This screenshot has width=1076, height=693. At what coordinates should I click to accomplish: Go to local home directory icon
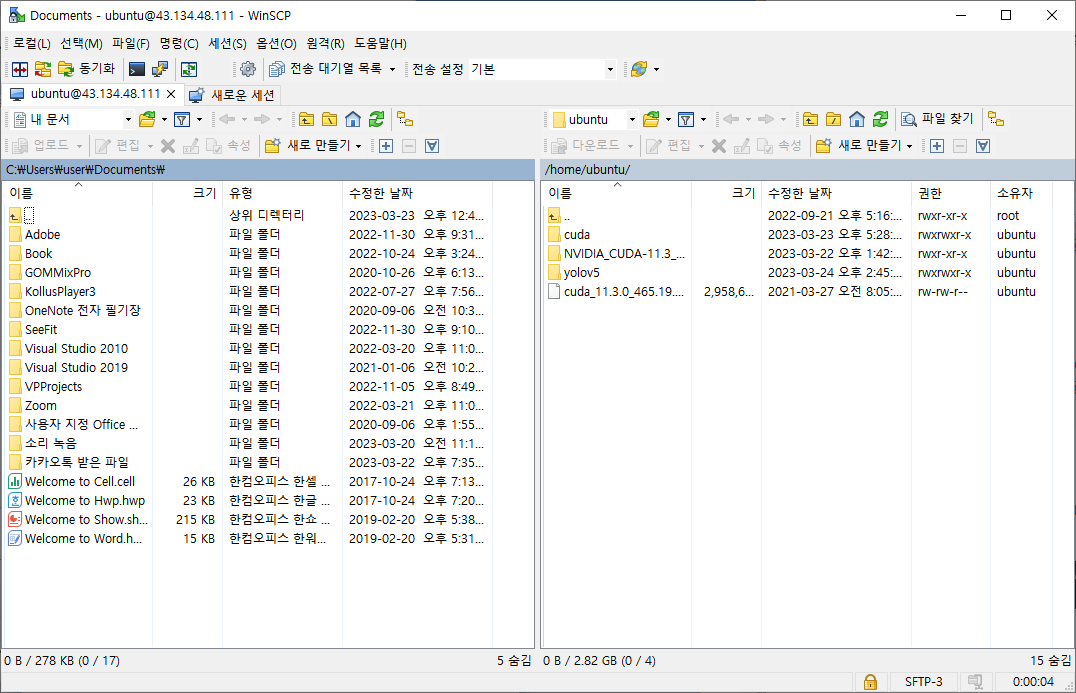point(353,119)
